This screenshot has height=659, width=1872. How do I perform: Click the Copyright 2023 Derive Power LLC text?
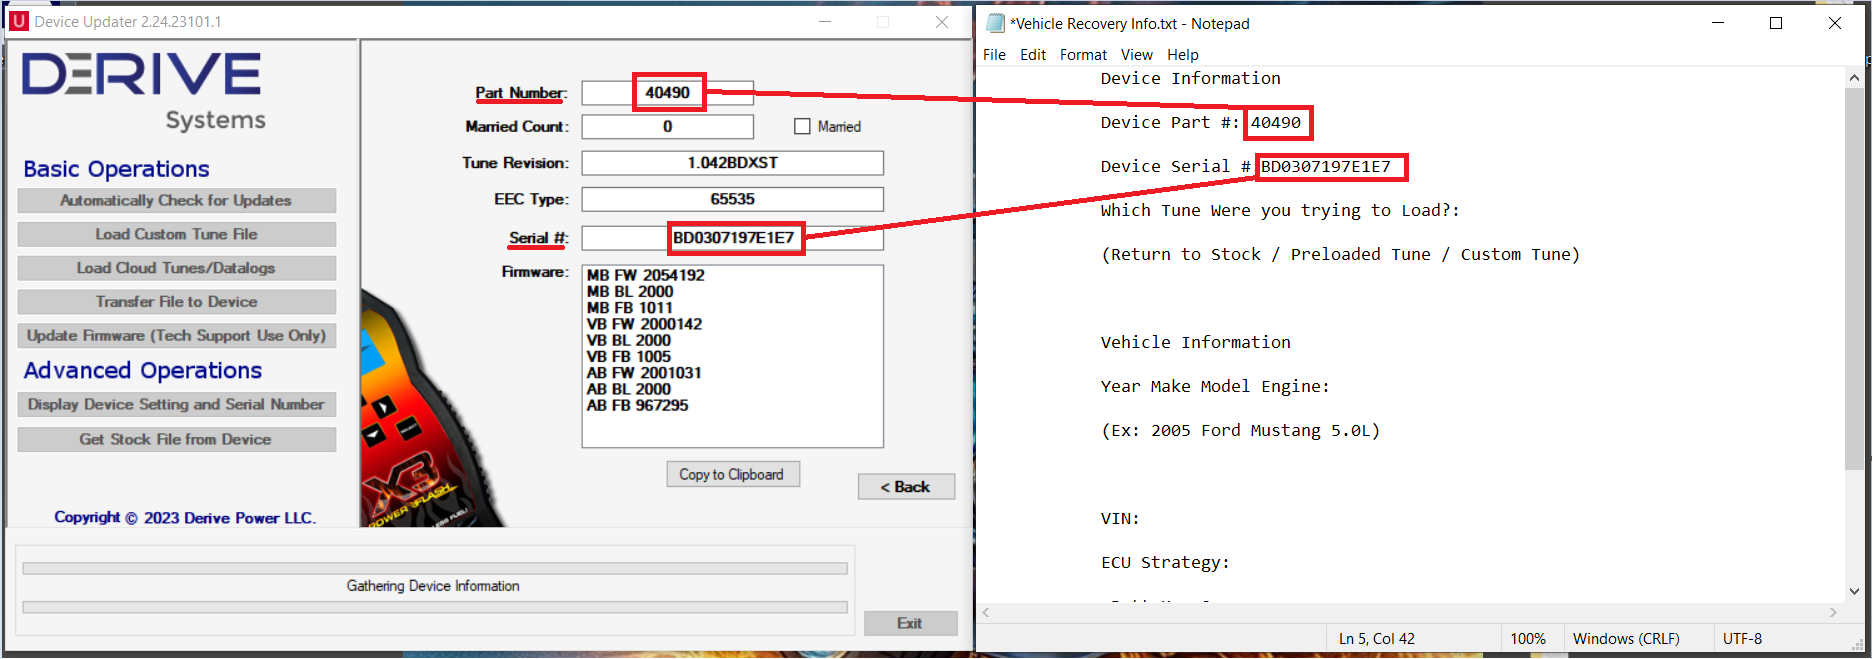coord(185,517)
